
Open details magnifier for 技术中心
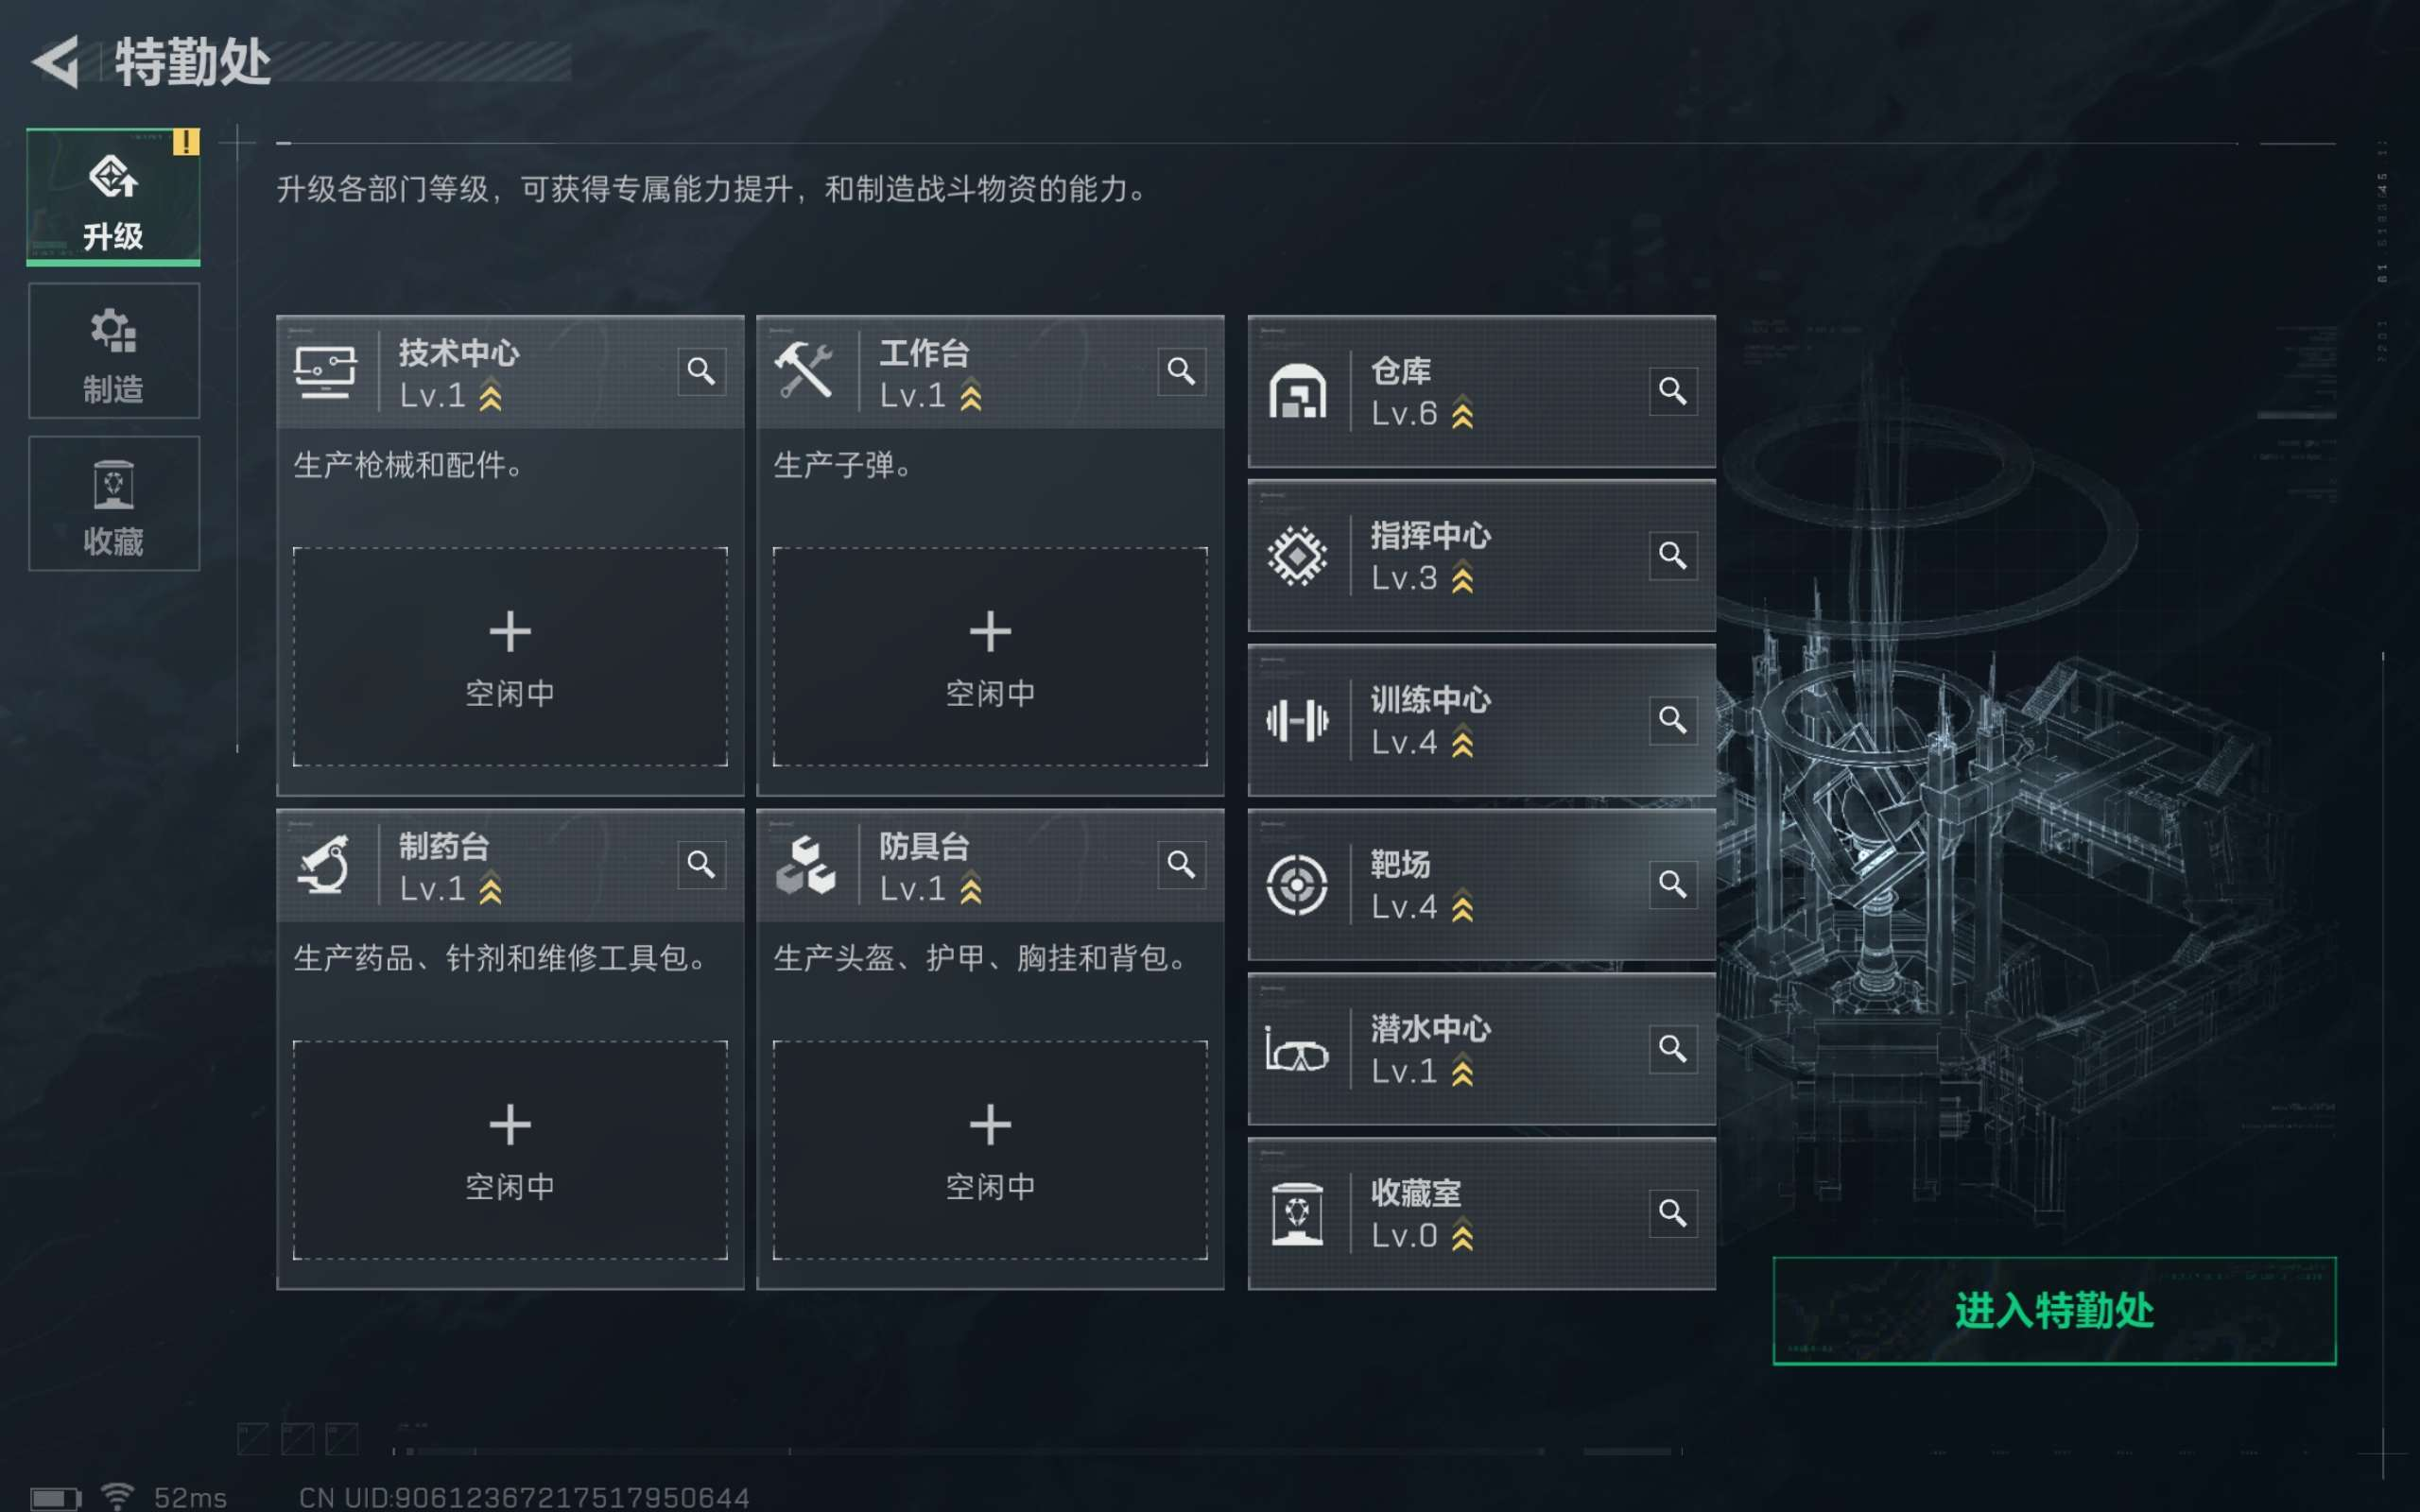point(701,372)
